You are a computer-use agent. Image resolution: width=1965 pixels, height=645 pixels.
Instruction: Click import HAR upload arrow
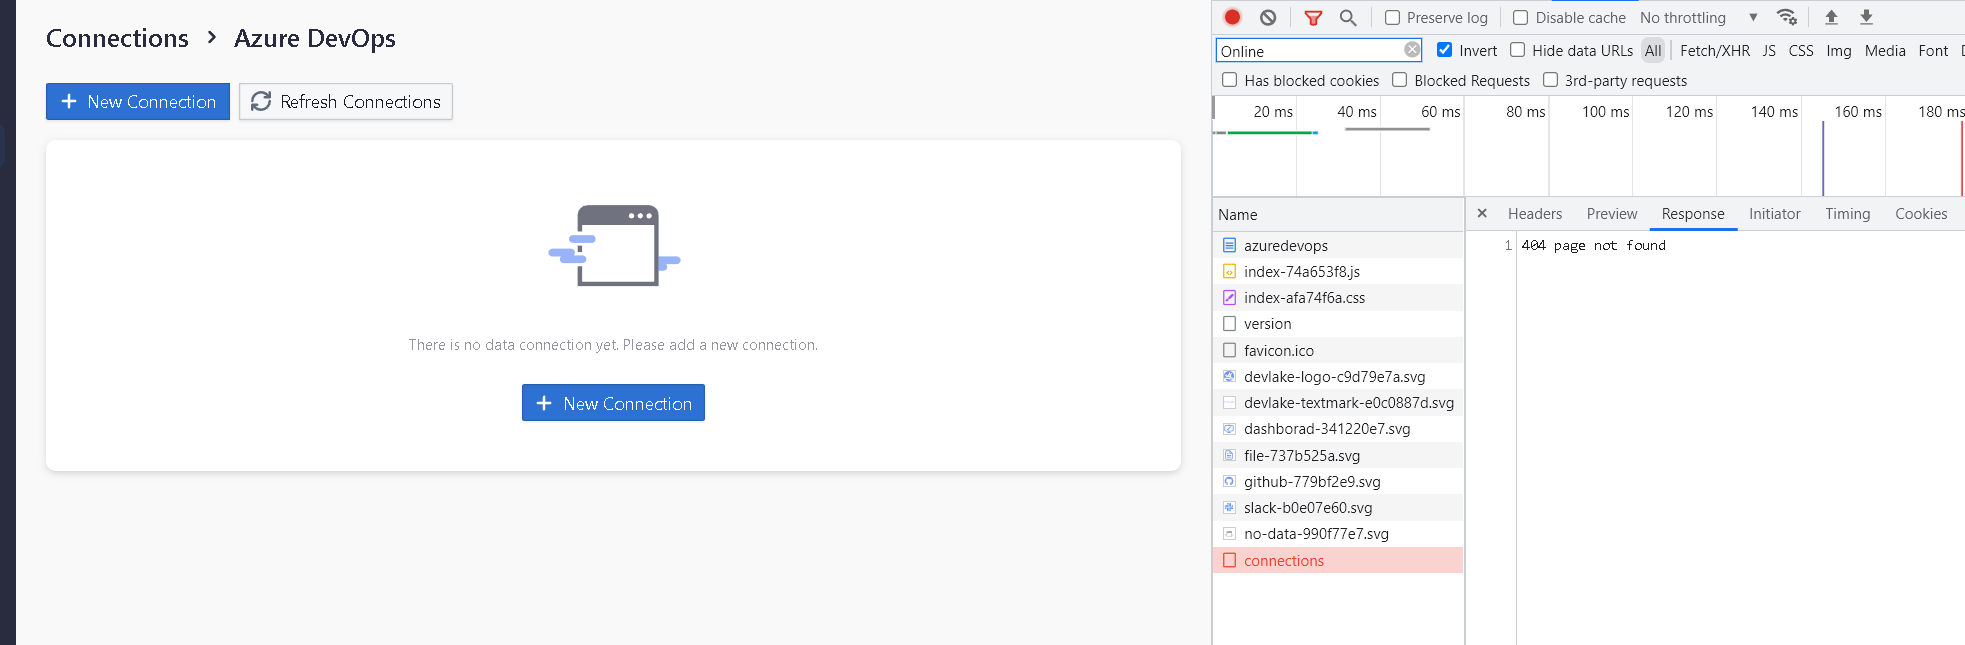1831,17
